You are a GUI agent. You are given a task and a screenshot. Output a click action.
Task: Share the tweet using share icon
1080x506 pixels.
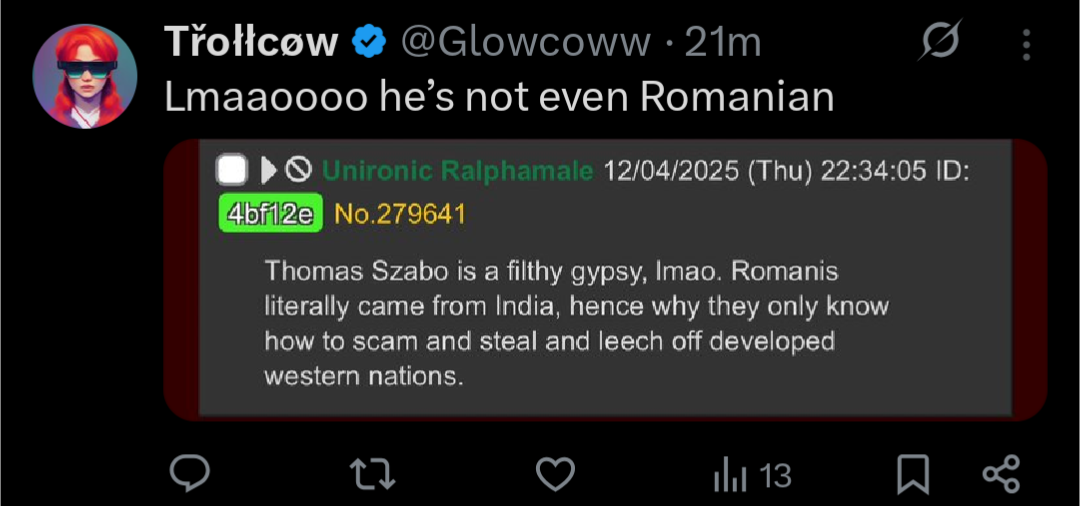[x=1001, y=474]
